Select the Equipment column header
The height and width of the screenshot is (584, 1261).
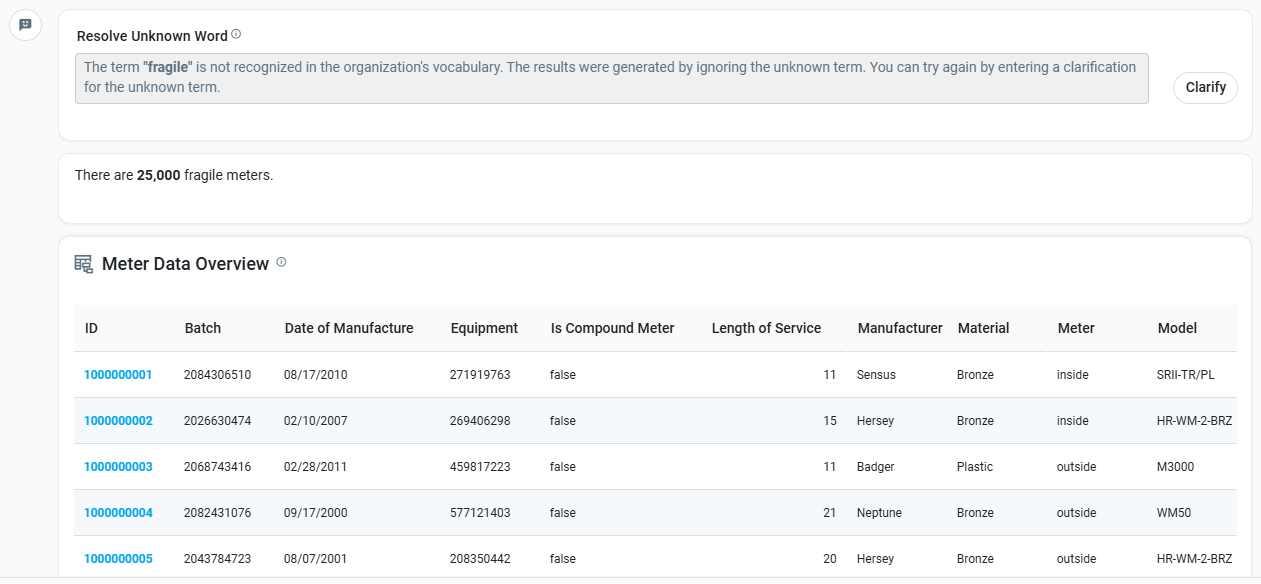coord(484,328)
